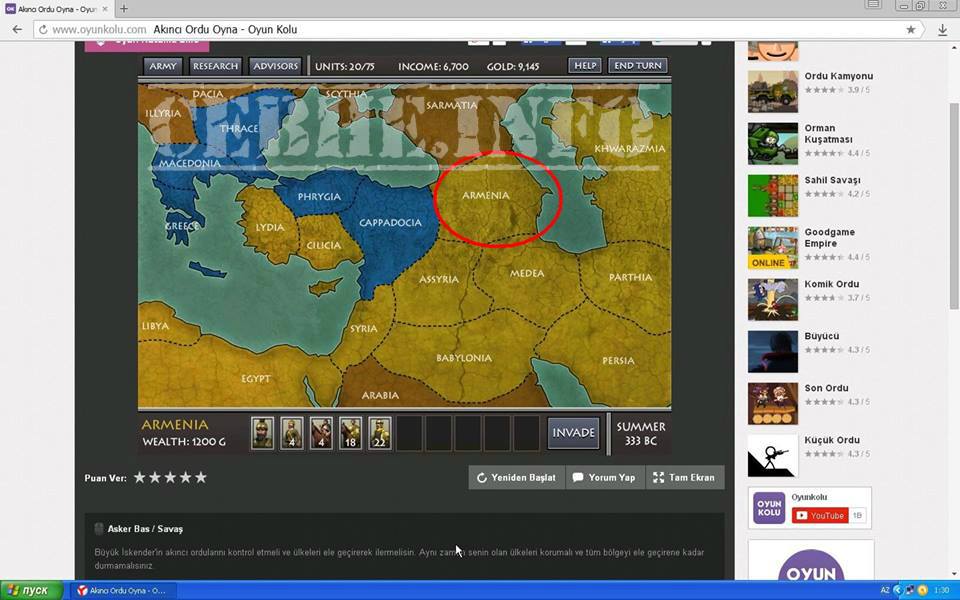The image size is (960, 600).
Task: Click the Parthia province label
Action: (630, 277)
